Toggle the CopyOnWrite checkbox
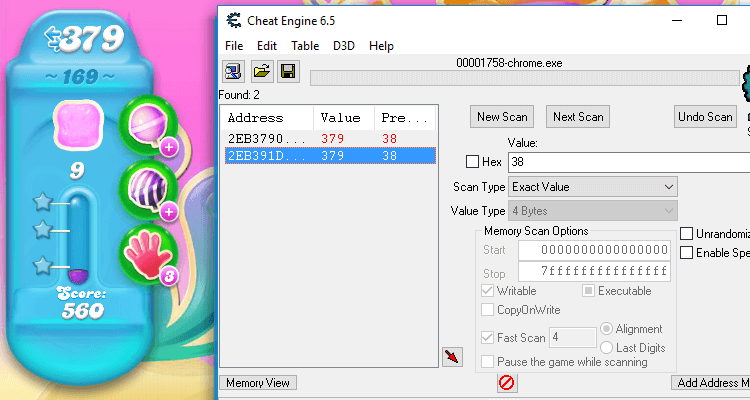 point(487,310)
